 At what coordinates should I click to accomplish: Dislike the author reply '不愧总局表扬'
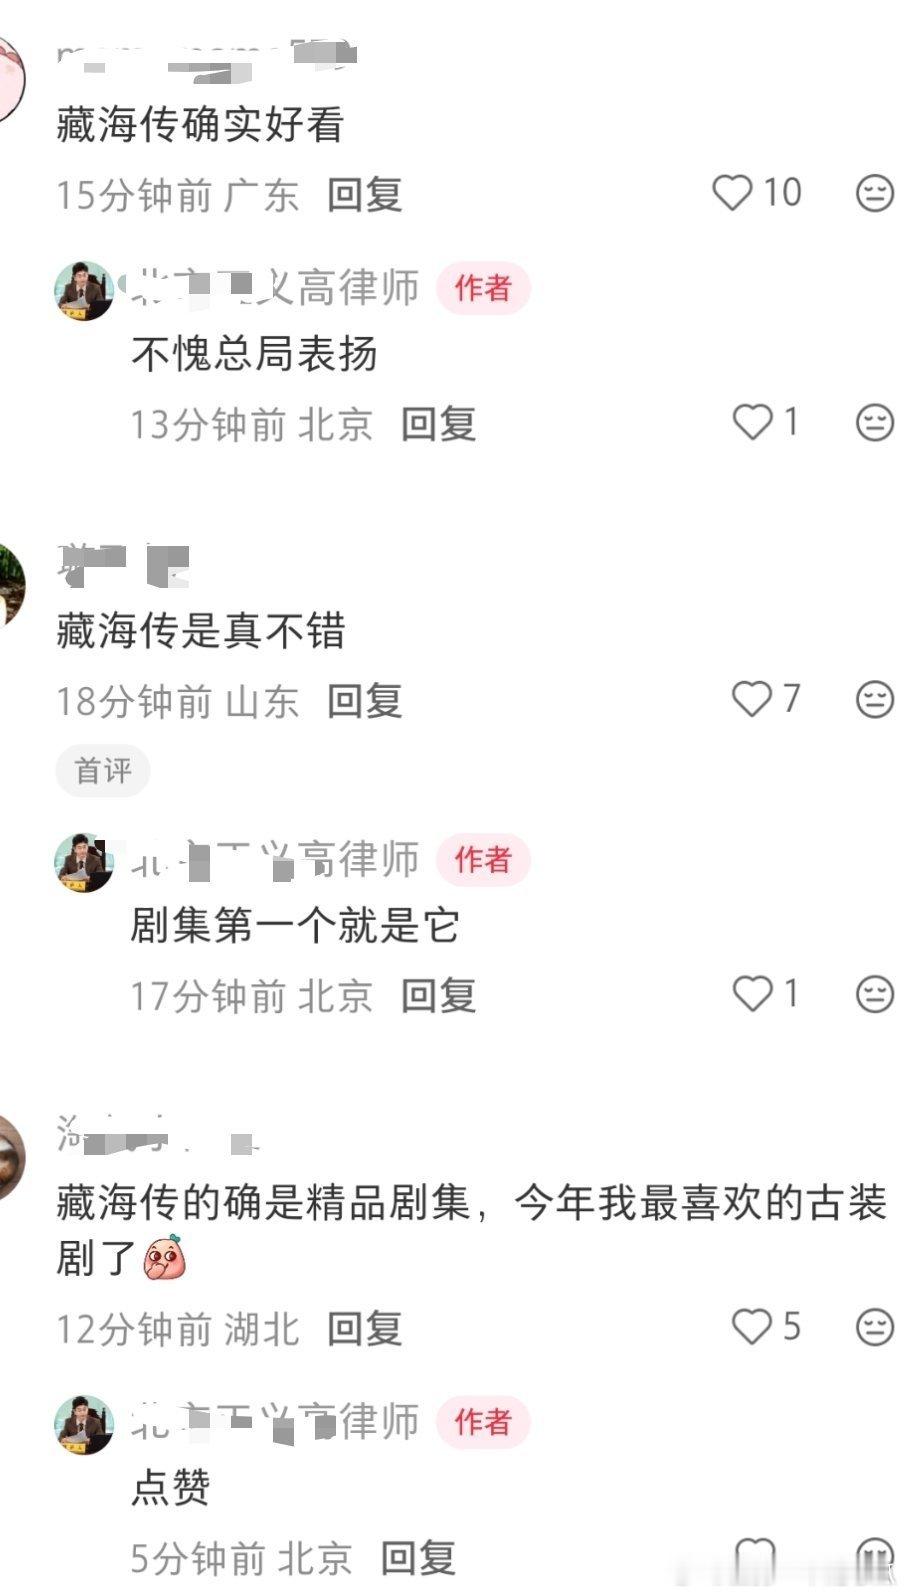[x=875, y=422]
